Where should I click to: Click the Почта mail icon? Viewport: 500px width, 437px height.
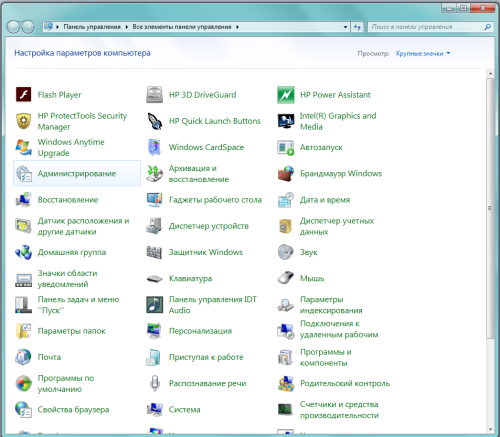pos(23,357)
